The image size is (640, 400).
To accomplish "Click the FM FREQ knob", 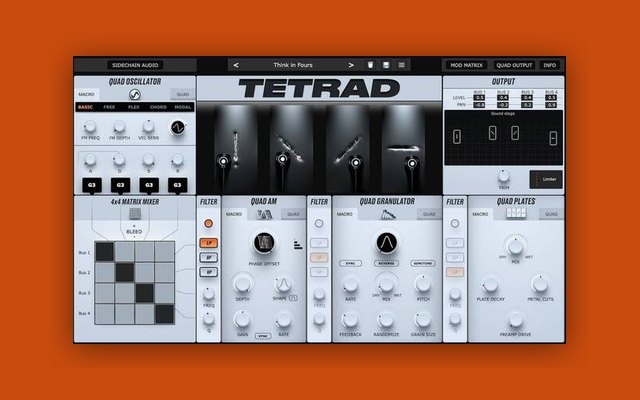I will coord(90,127).
